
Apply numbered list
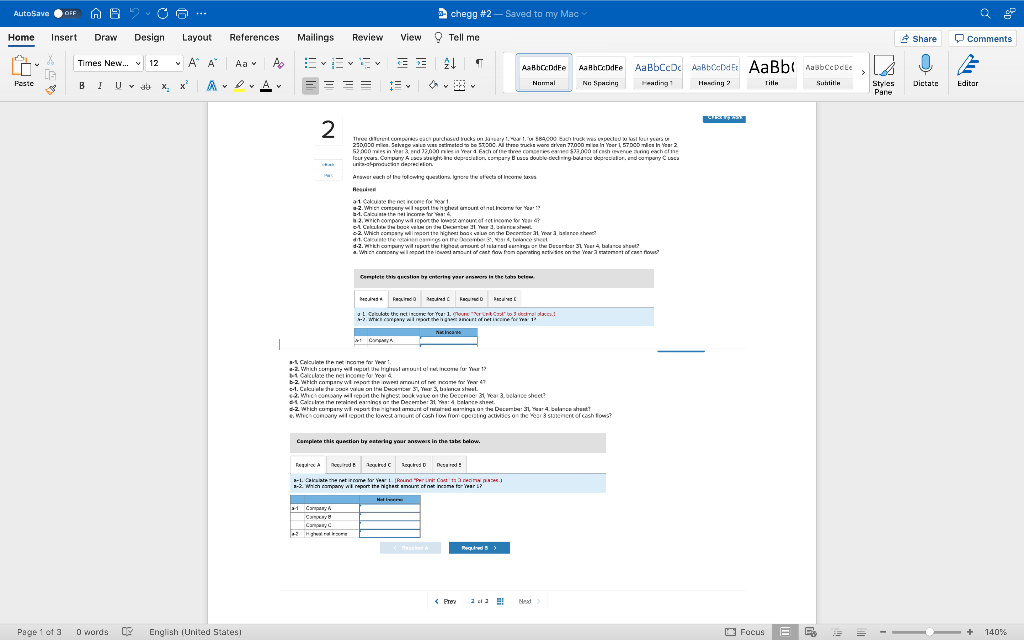(338, 63)
